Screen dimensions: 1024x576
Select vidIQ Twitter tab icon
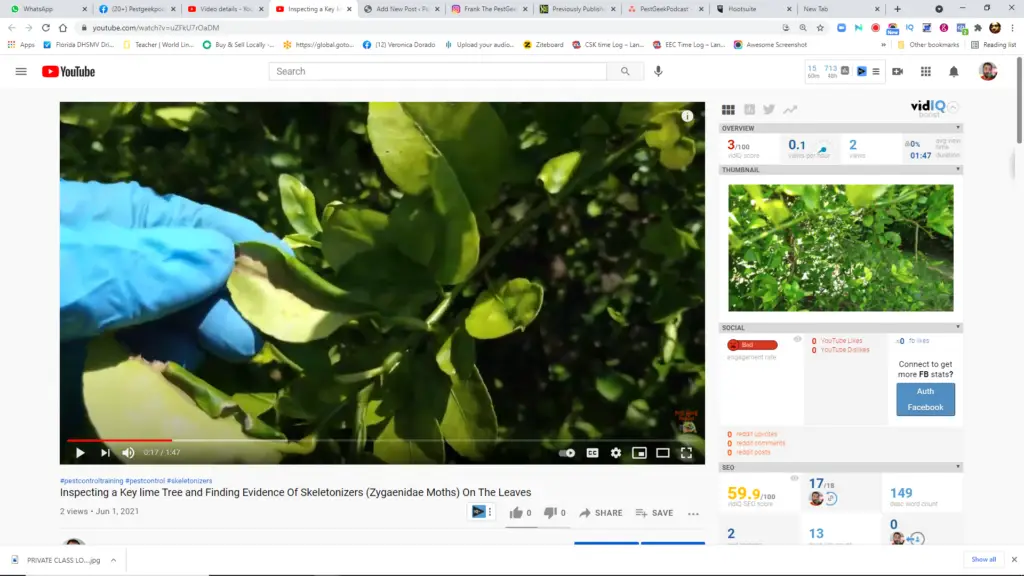point(769,110)
